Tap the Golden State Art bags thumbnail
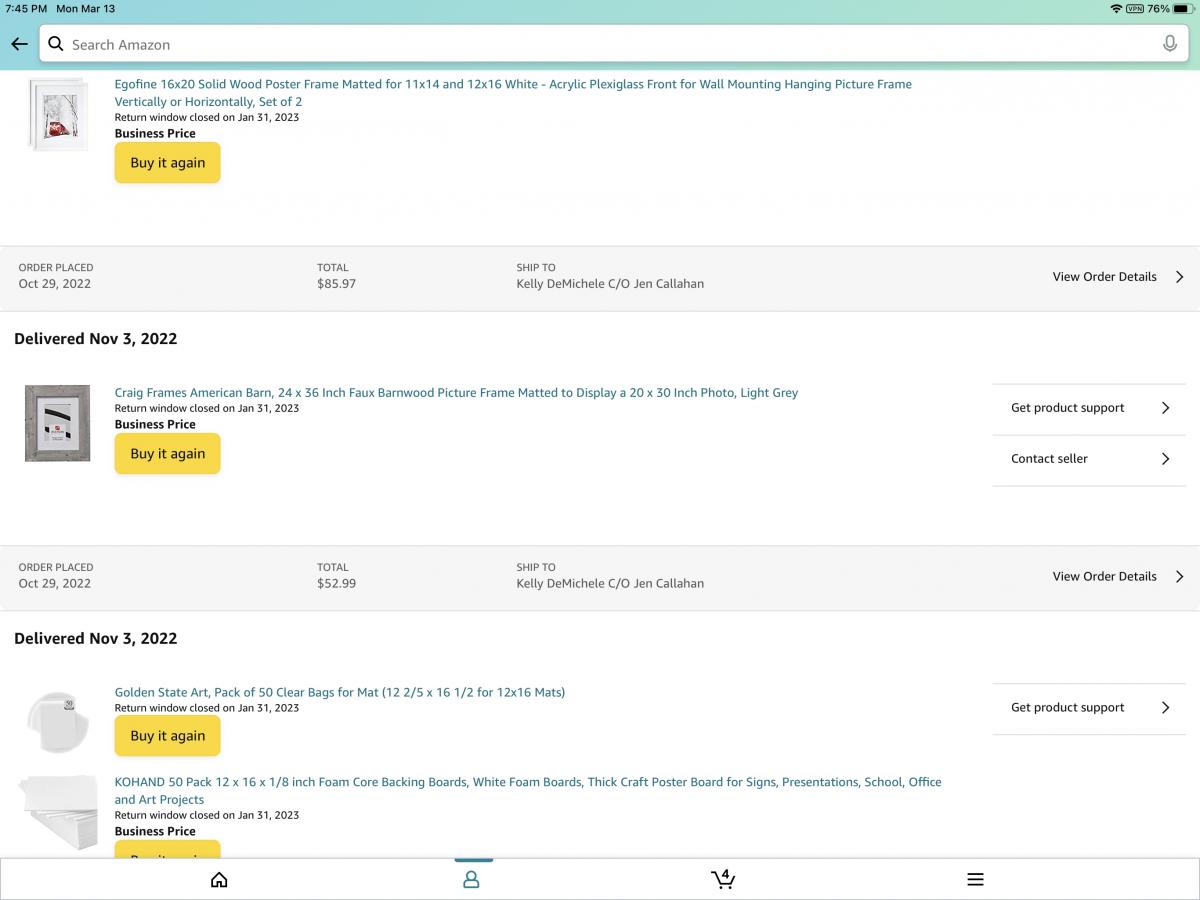 pyautogui.click(x=58, y=721)
